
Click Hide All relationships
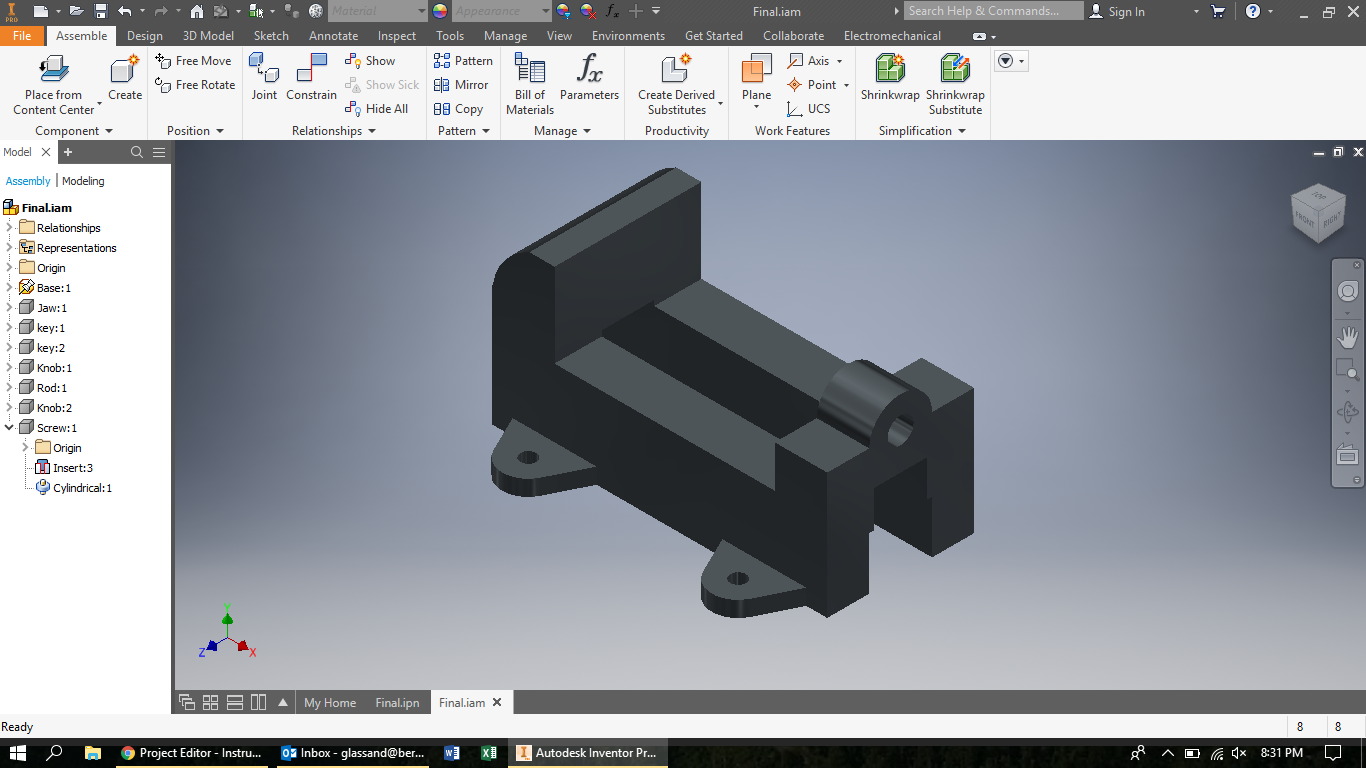click(376, 109)
